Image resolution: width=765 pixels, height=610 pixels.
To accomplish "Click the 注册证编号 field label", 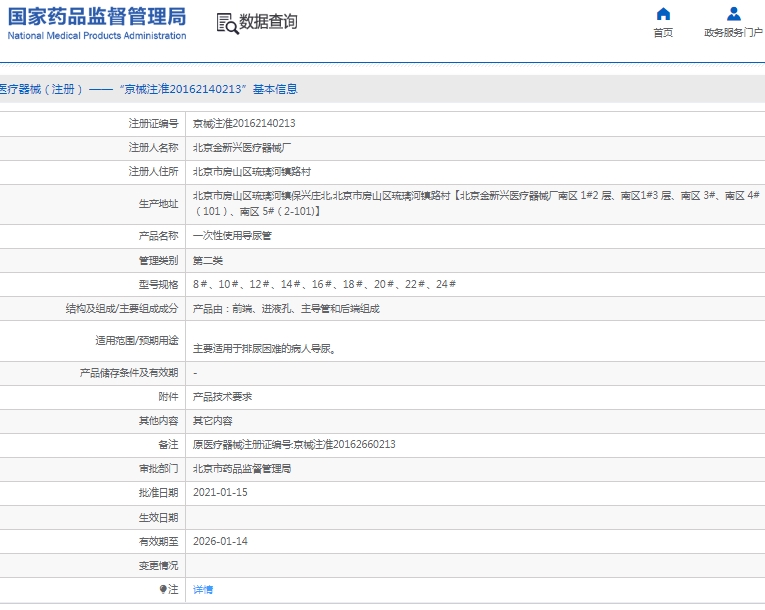I will tap(154, 123).
